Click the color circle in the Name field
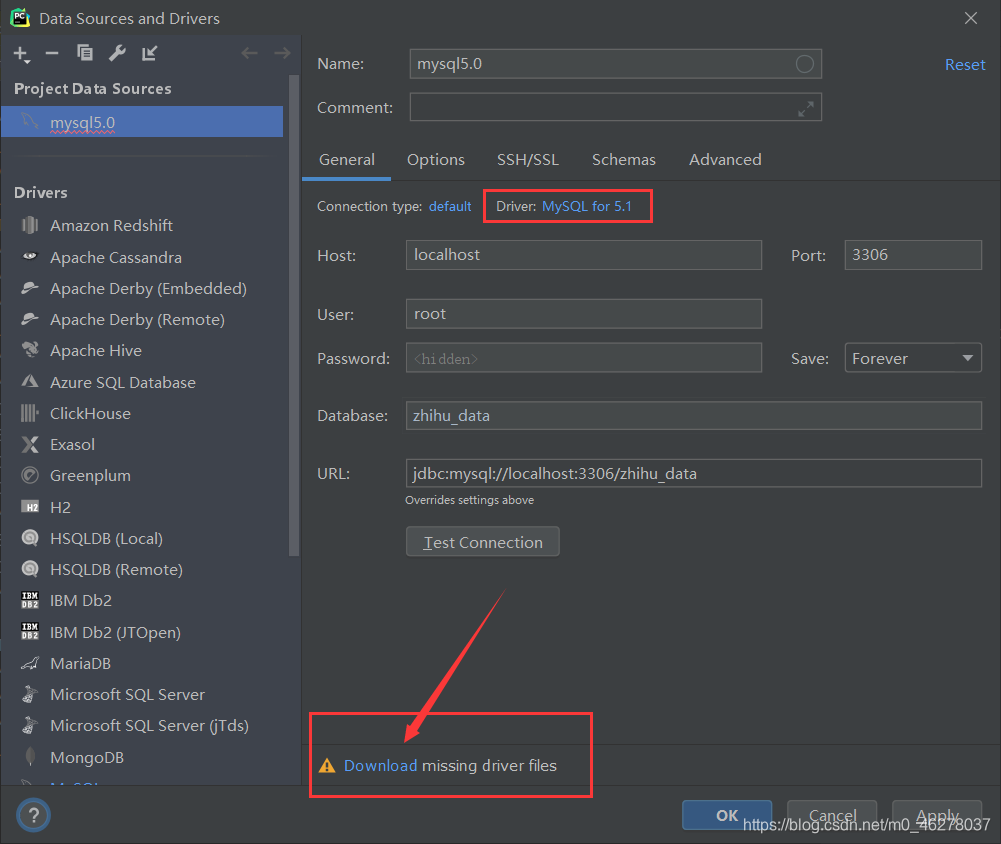The height and width of the screenshot is (844, 1001). (804, 64)
